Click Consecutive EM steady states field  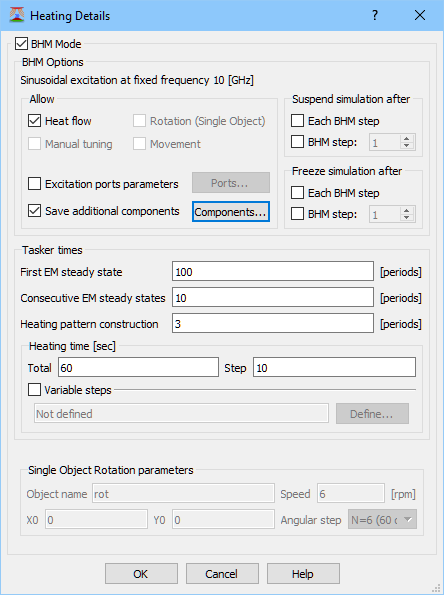tap(273, 298)
